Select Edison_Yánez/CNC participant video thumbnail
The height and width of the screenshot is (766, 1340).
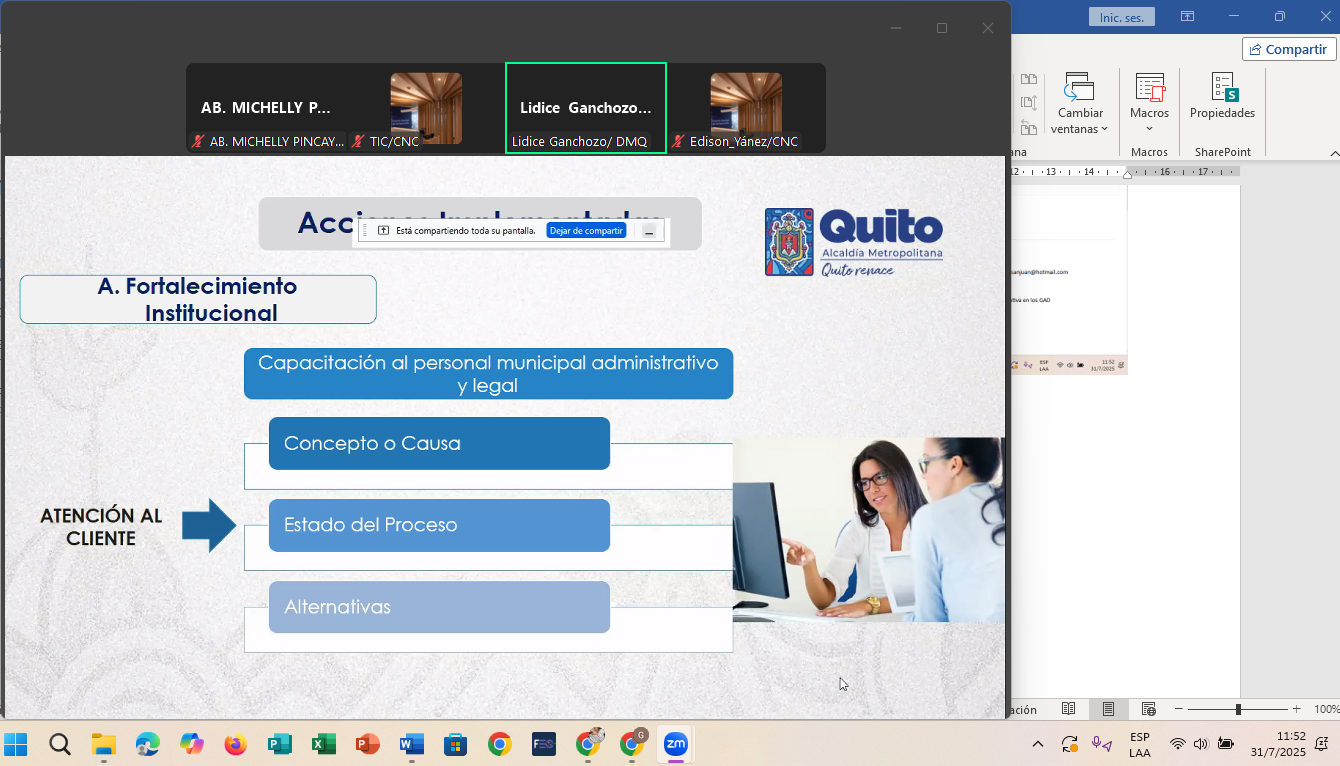tap(745, 108)
